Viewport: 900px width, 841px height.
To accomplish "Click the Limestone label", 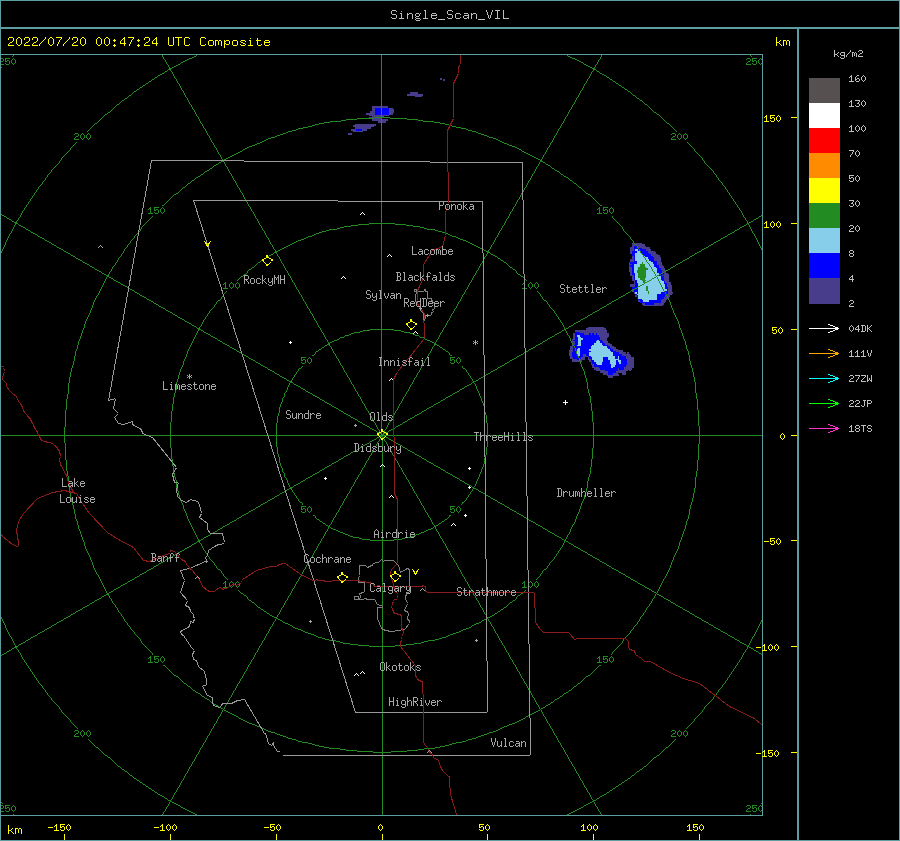I will tap(189, 386).
